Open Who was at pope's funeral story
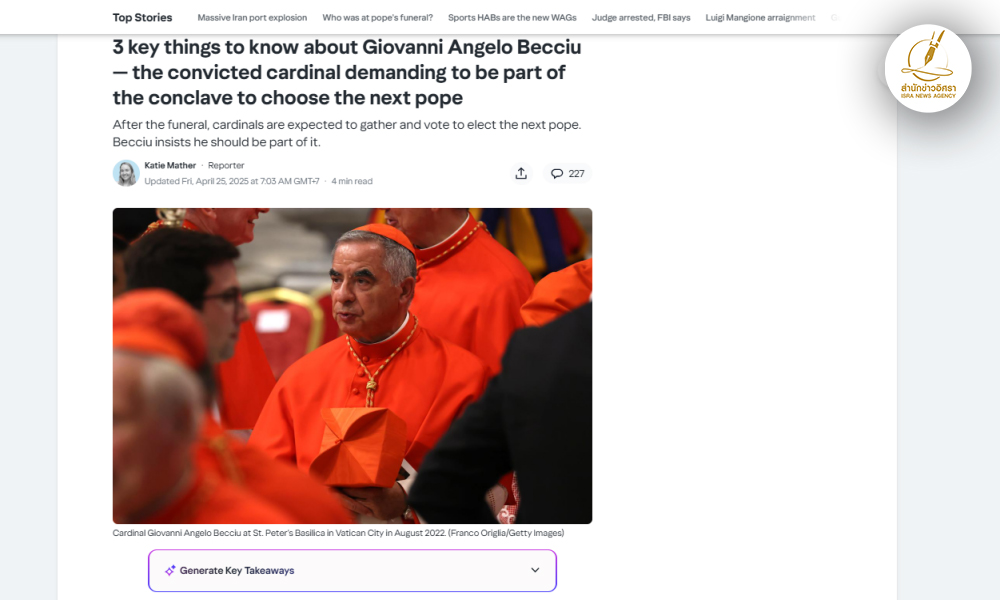Viewport: 1000px width, 600px height. click(378, 18)
